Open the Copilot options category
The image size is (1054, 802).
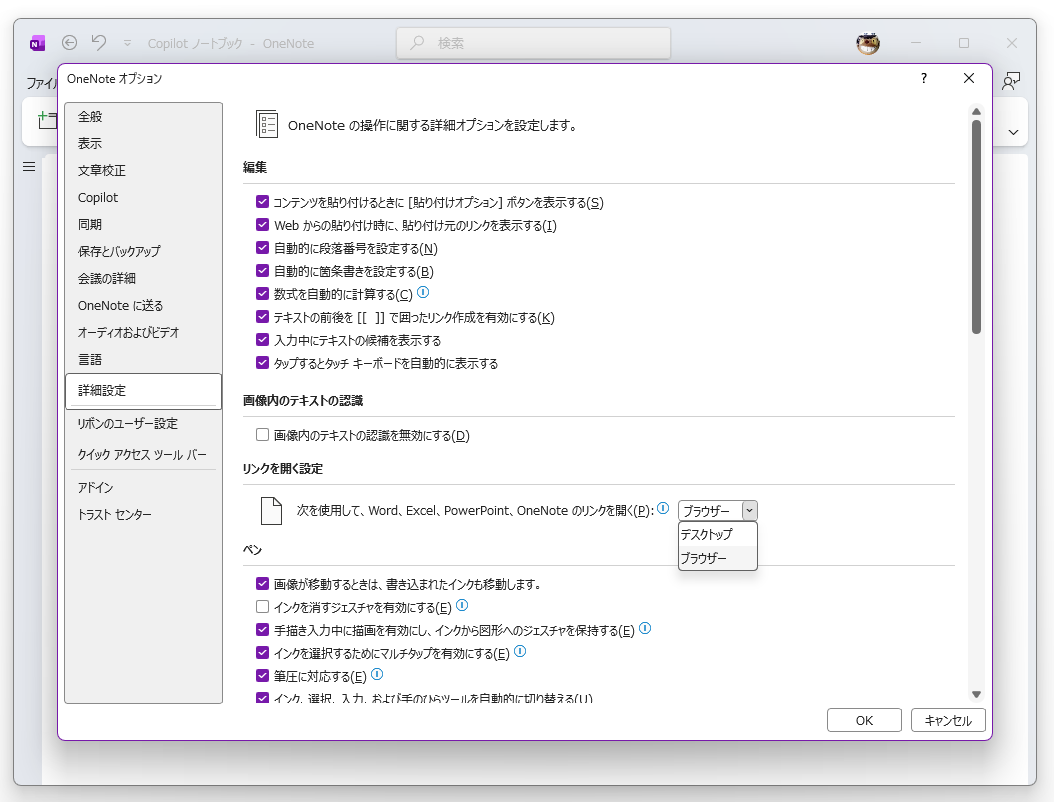pos(143,197)
